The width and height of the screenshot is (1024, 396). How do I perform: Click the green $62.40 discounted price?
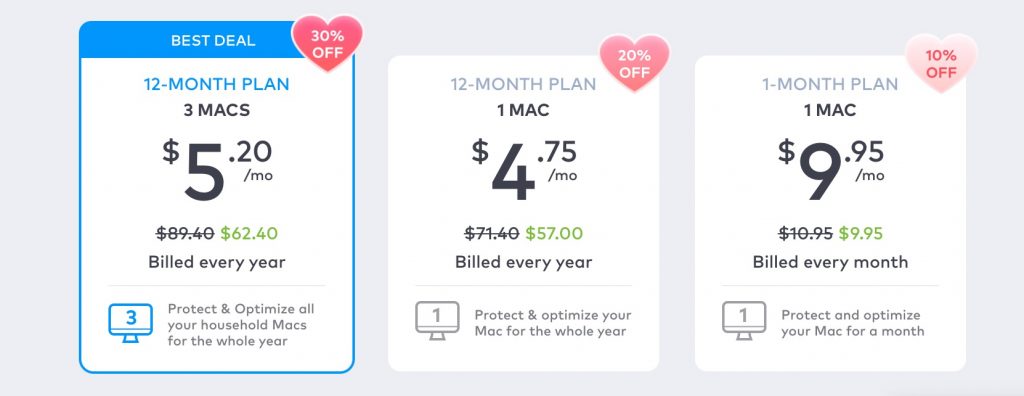tap(249, 233)
